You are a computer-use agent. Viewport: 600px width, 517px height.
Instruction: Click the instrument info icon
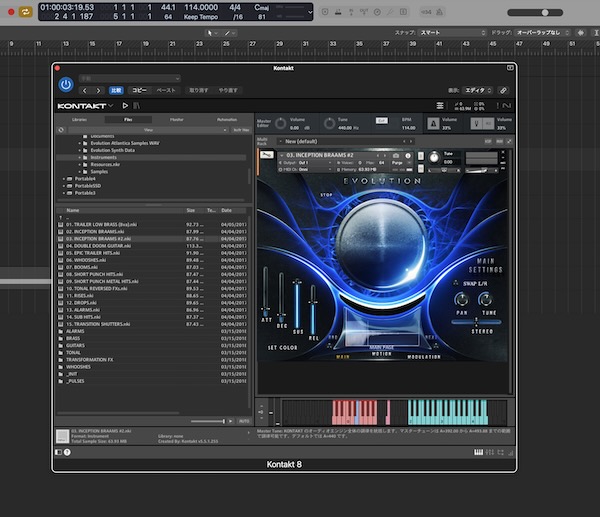408,155
